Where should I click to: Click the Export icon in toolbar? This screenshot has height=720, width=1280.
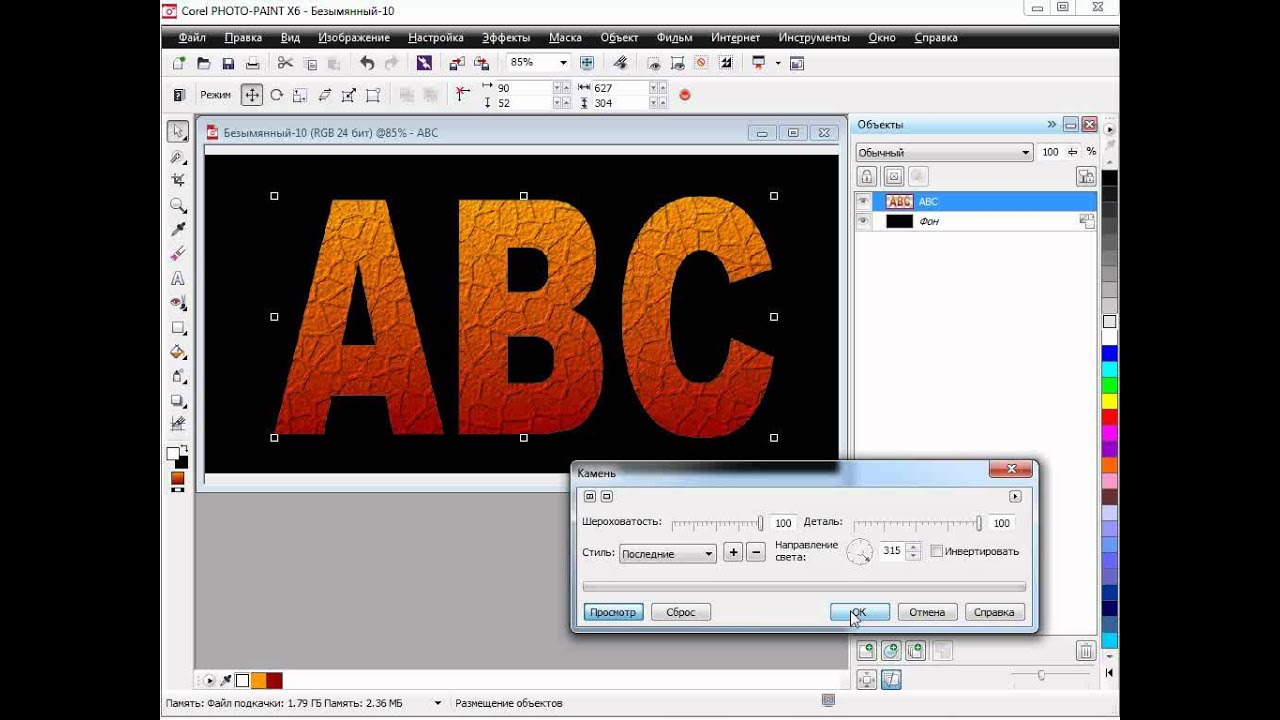[482, 63]
